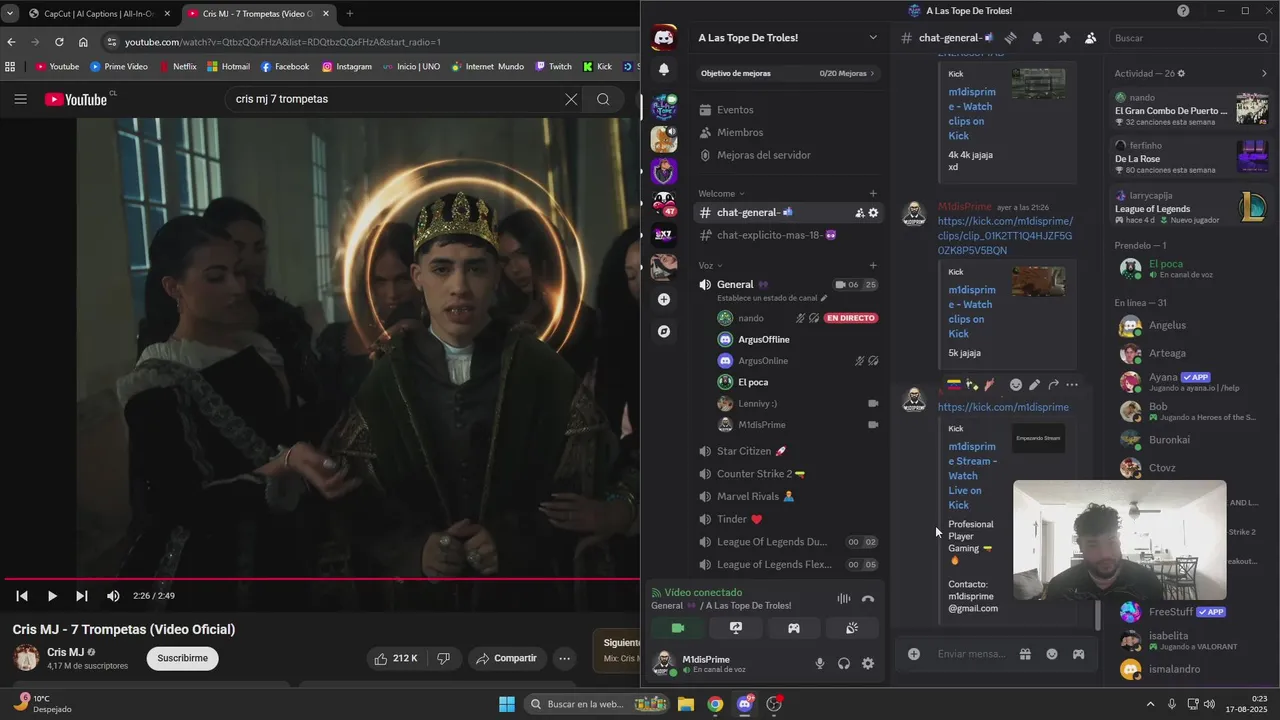1280x720 pixels.
Task: Click the Compartir share button
Action: (507, 658)
